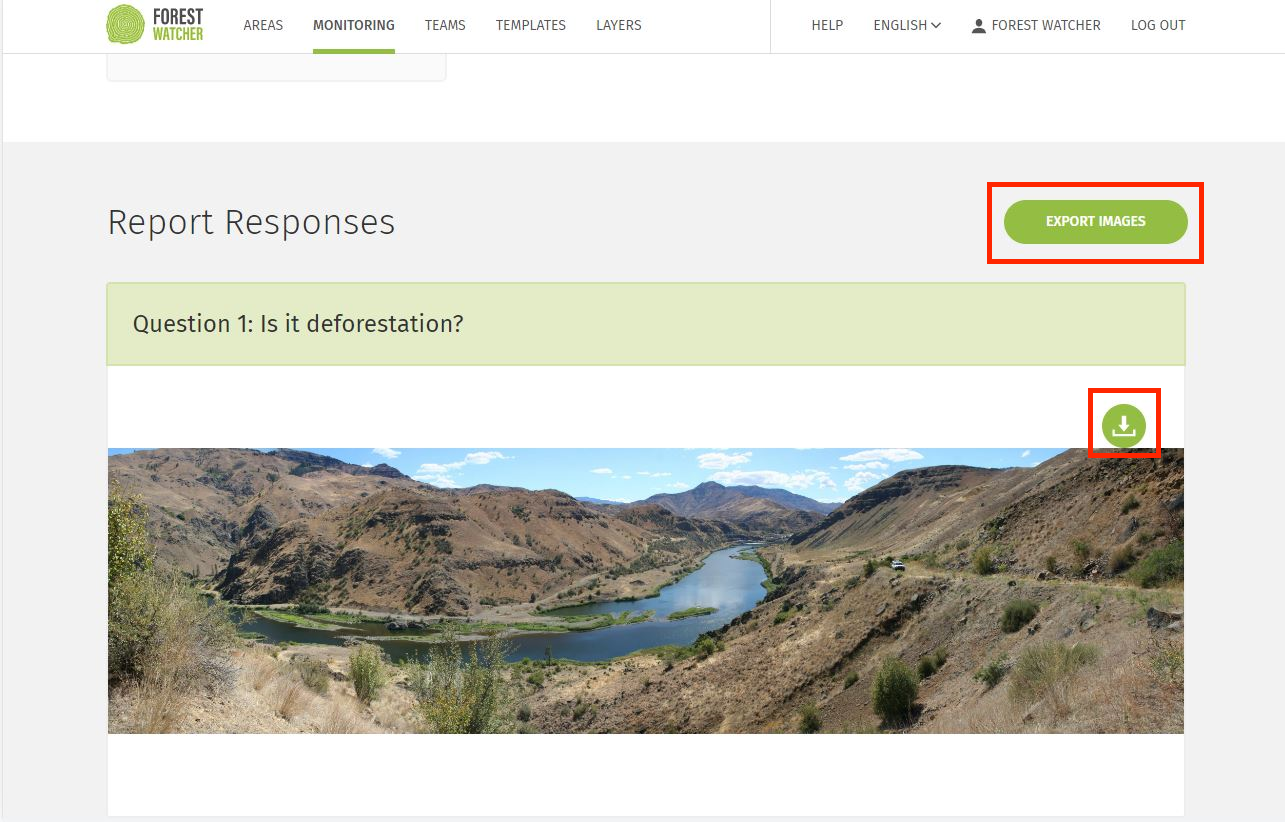Open the Teams page
Image resolution: width=1285 pixels, height=822 pixels.
point(445,25)
